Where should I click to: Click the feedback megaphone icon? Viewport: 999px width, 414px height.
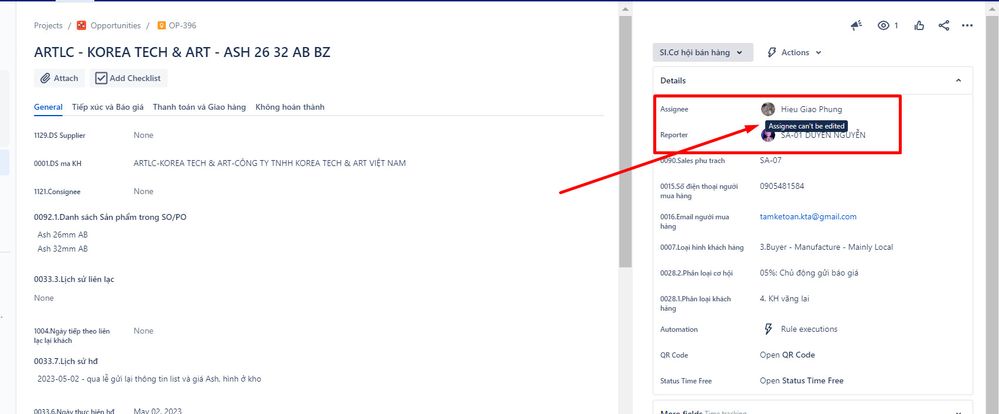(856, 25)
